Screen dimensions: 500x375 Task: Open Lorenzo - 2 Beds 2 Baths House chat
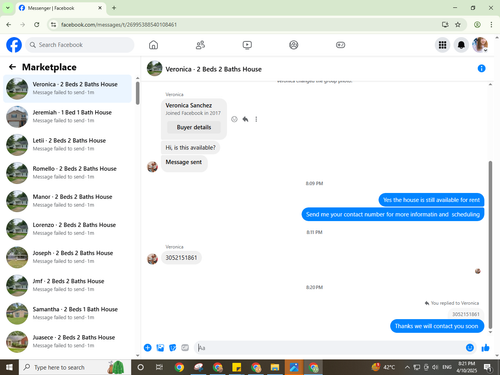(67, 229)
